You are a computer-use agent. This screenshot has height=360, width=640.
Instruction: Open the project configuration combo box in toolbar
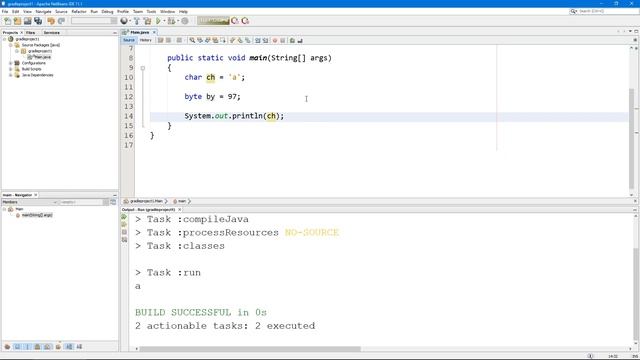(94, 21)
